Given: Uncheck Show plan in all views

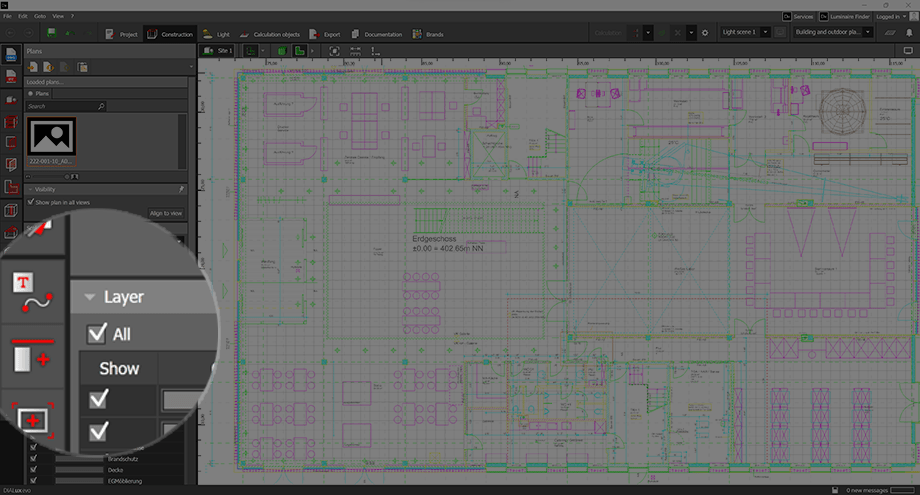Looking at the screenshot, I should [31, 201].
